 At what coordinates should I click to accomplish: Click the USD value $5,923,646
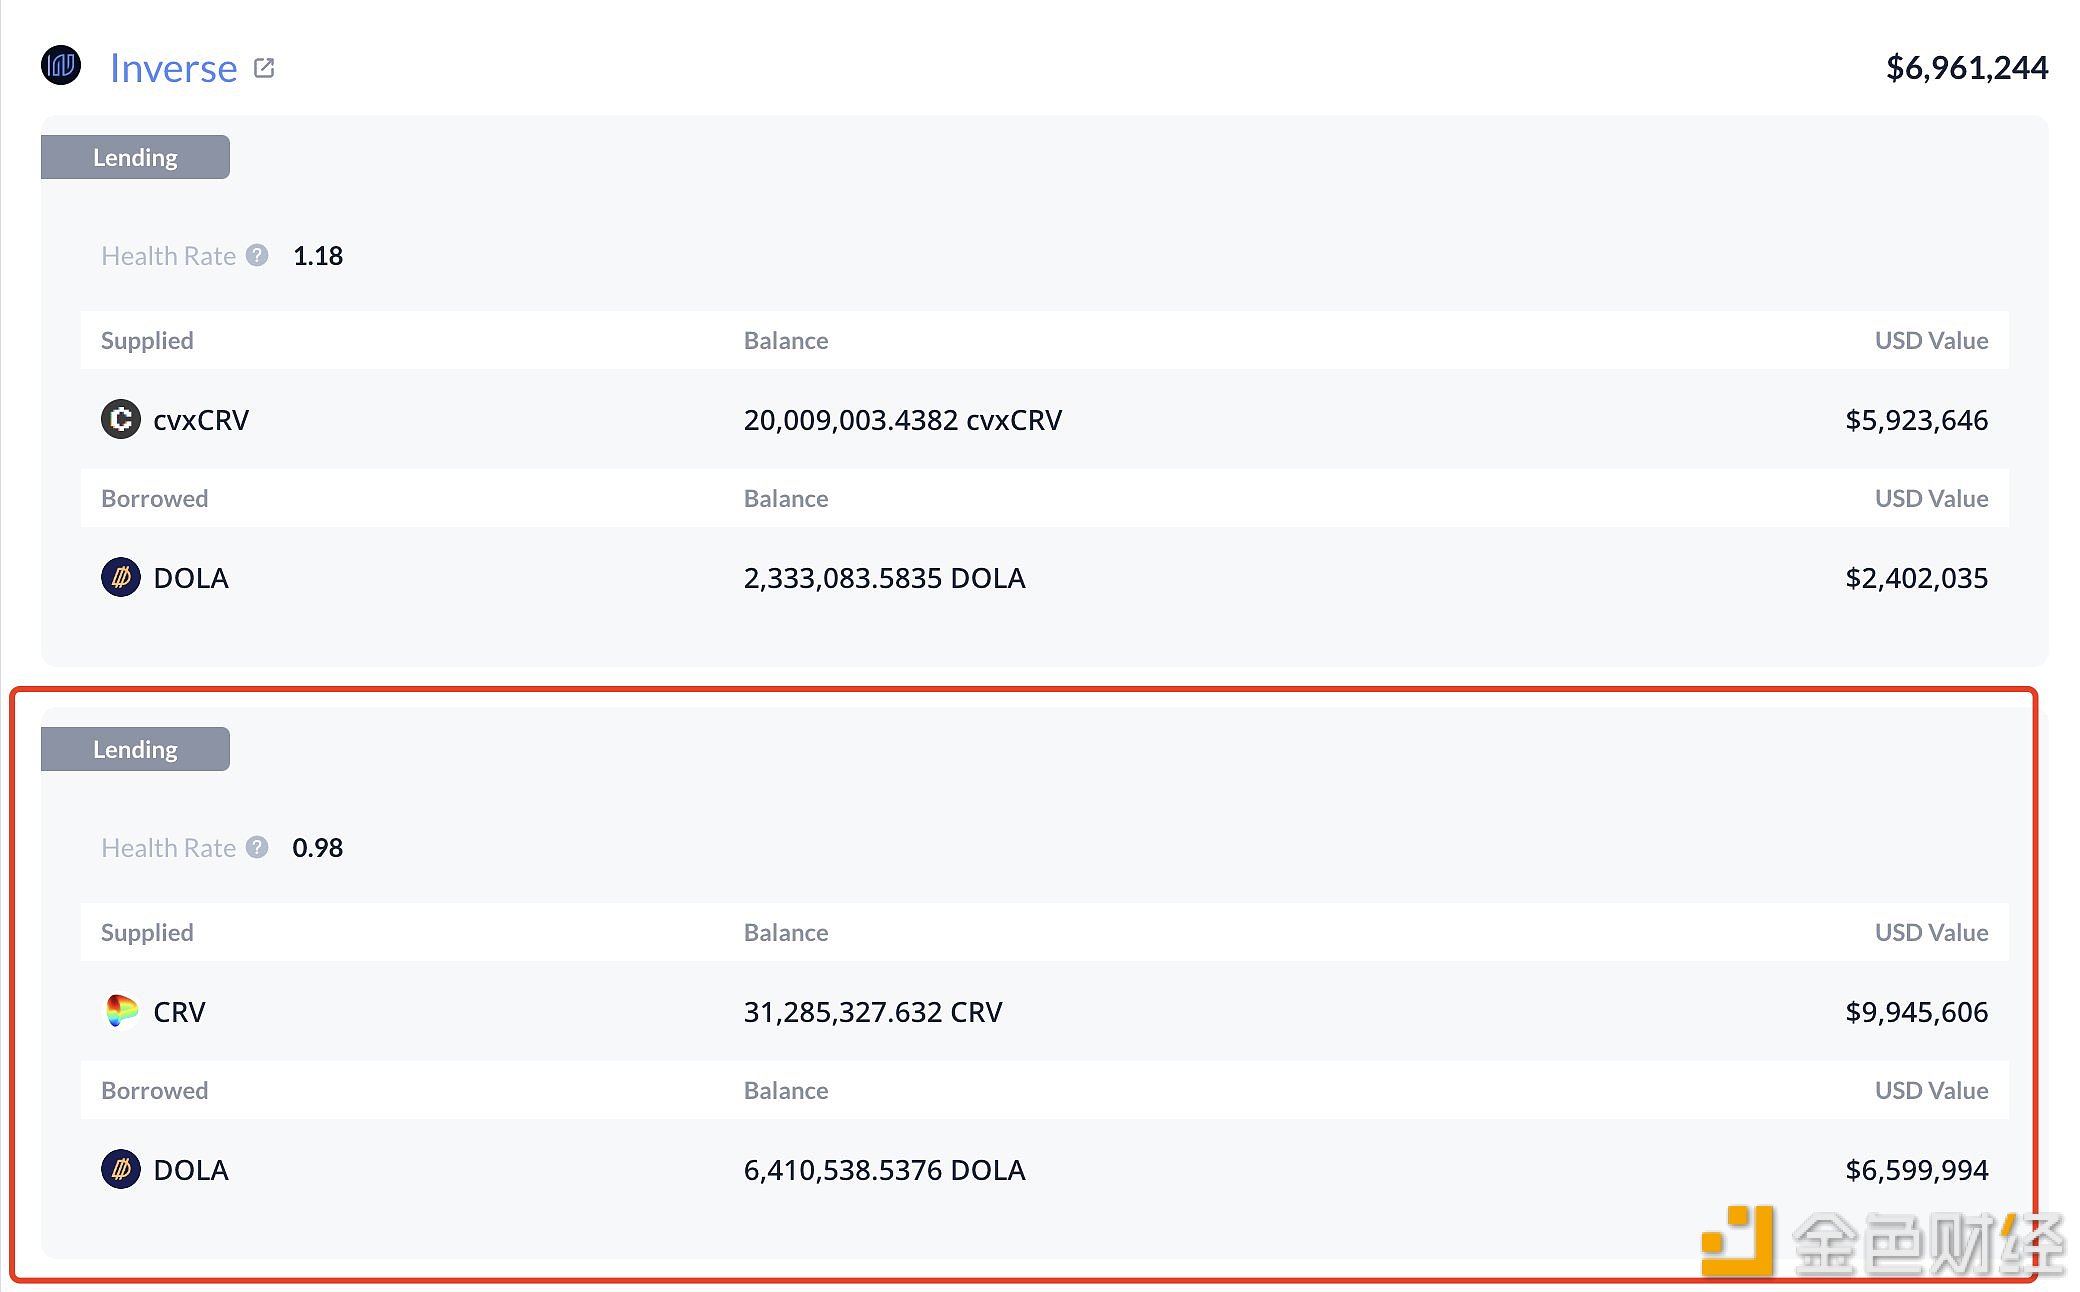pyautogui.click(x=1917, y=420)
